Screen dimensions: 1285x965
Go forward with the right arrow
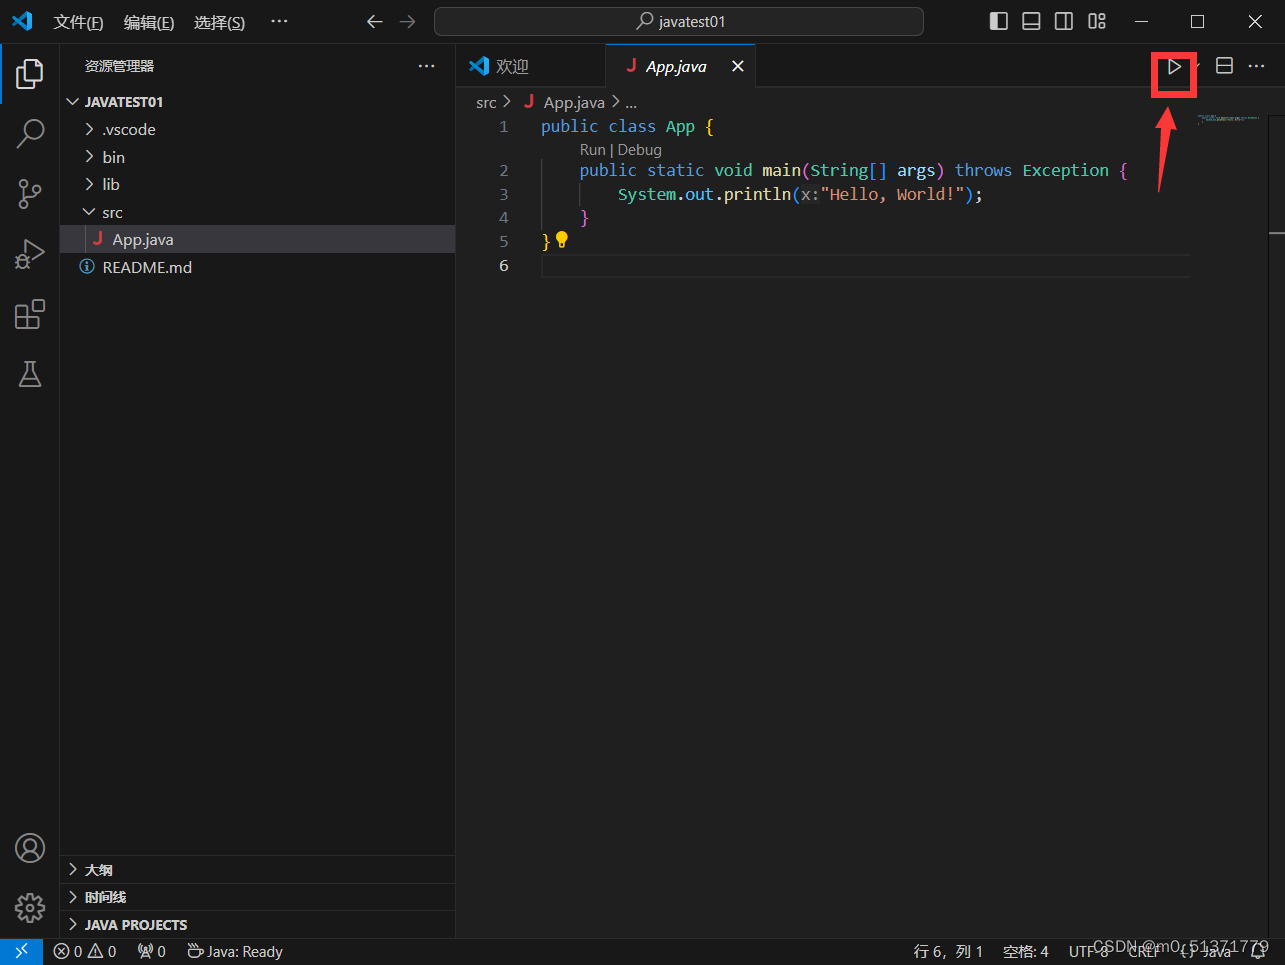[x=407, y=21]
